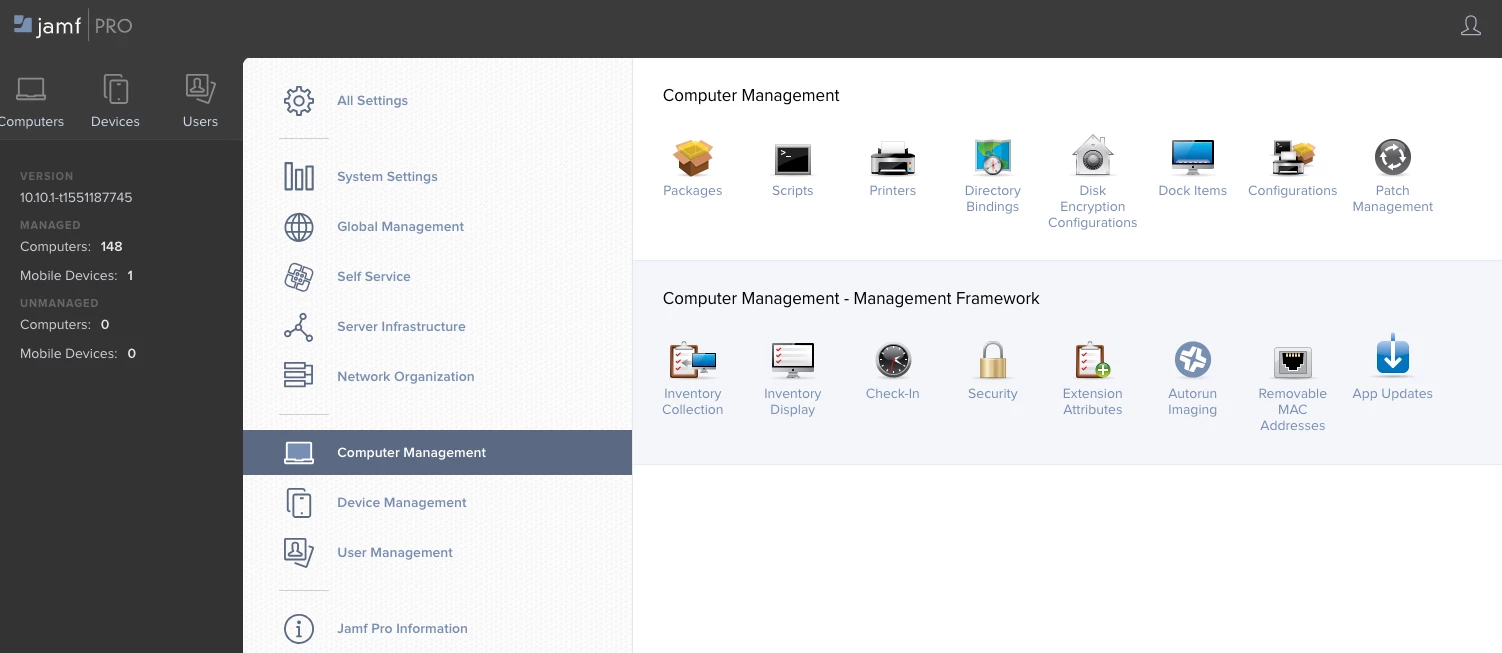
Task: Open the Inventory Display icon
Action: pos(792,360)
